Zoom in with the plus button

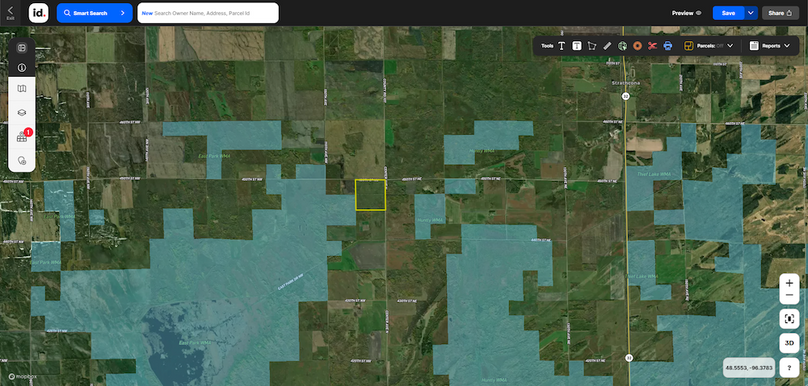click(x=789, y=283)
